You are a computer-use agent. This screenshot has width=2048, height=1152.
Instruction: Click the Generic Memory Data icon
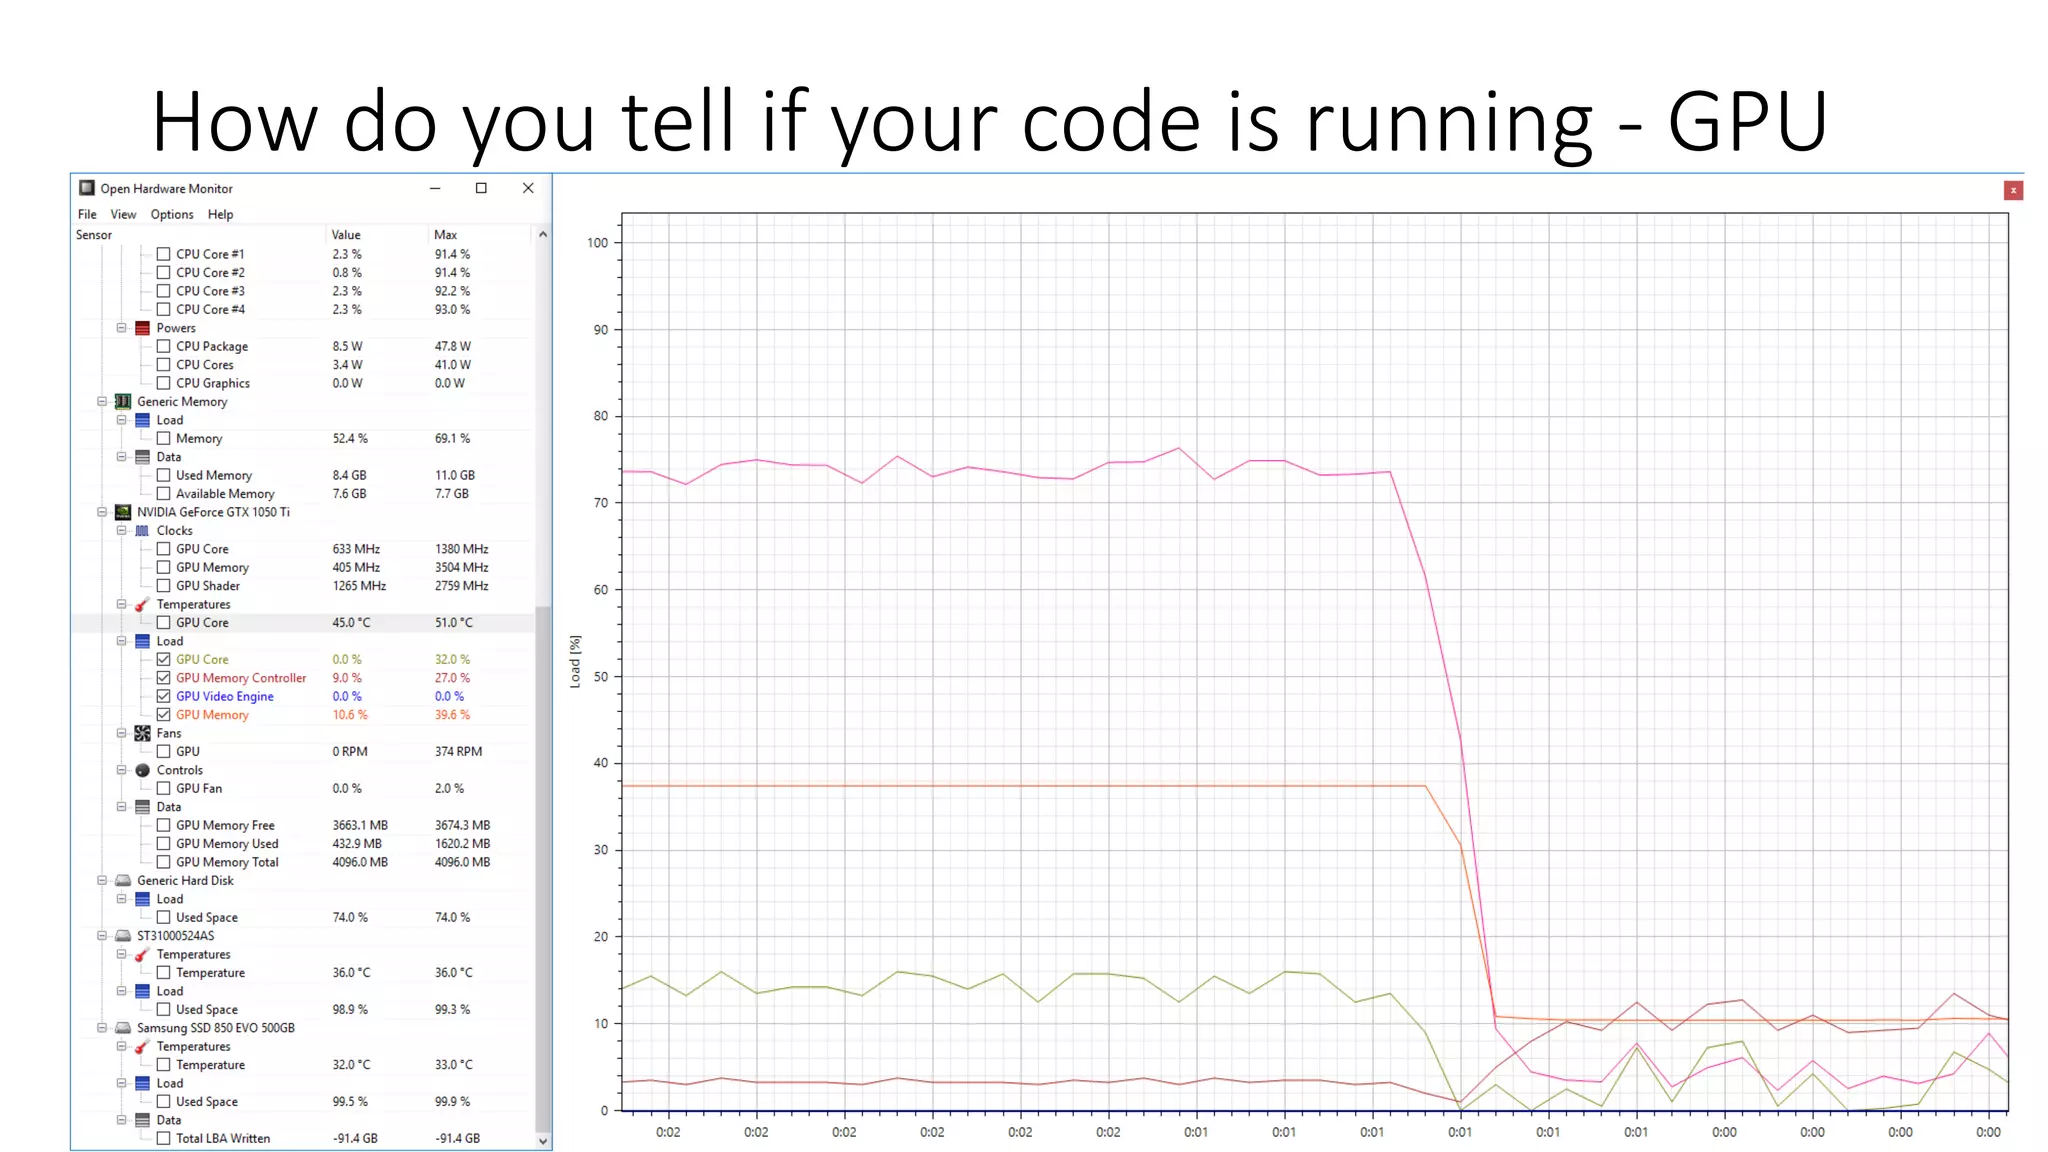point(142,457)
